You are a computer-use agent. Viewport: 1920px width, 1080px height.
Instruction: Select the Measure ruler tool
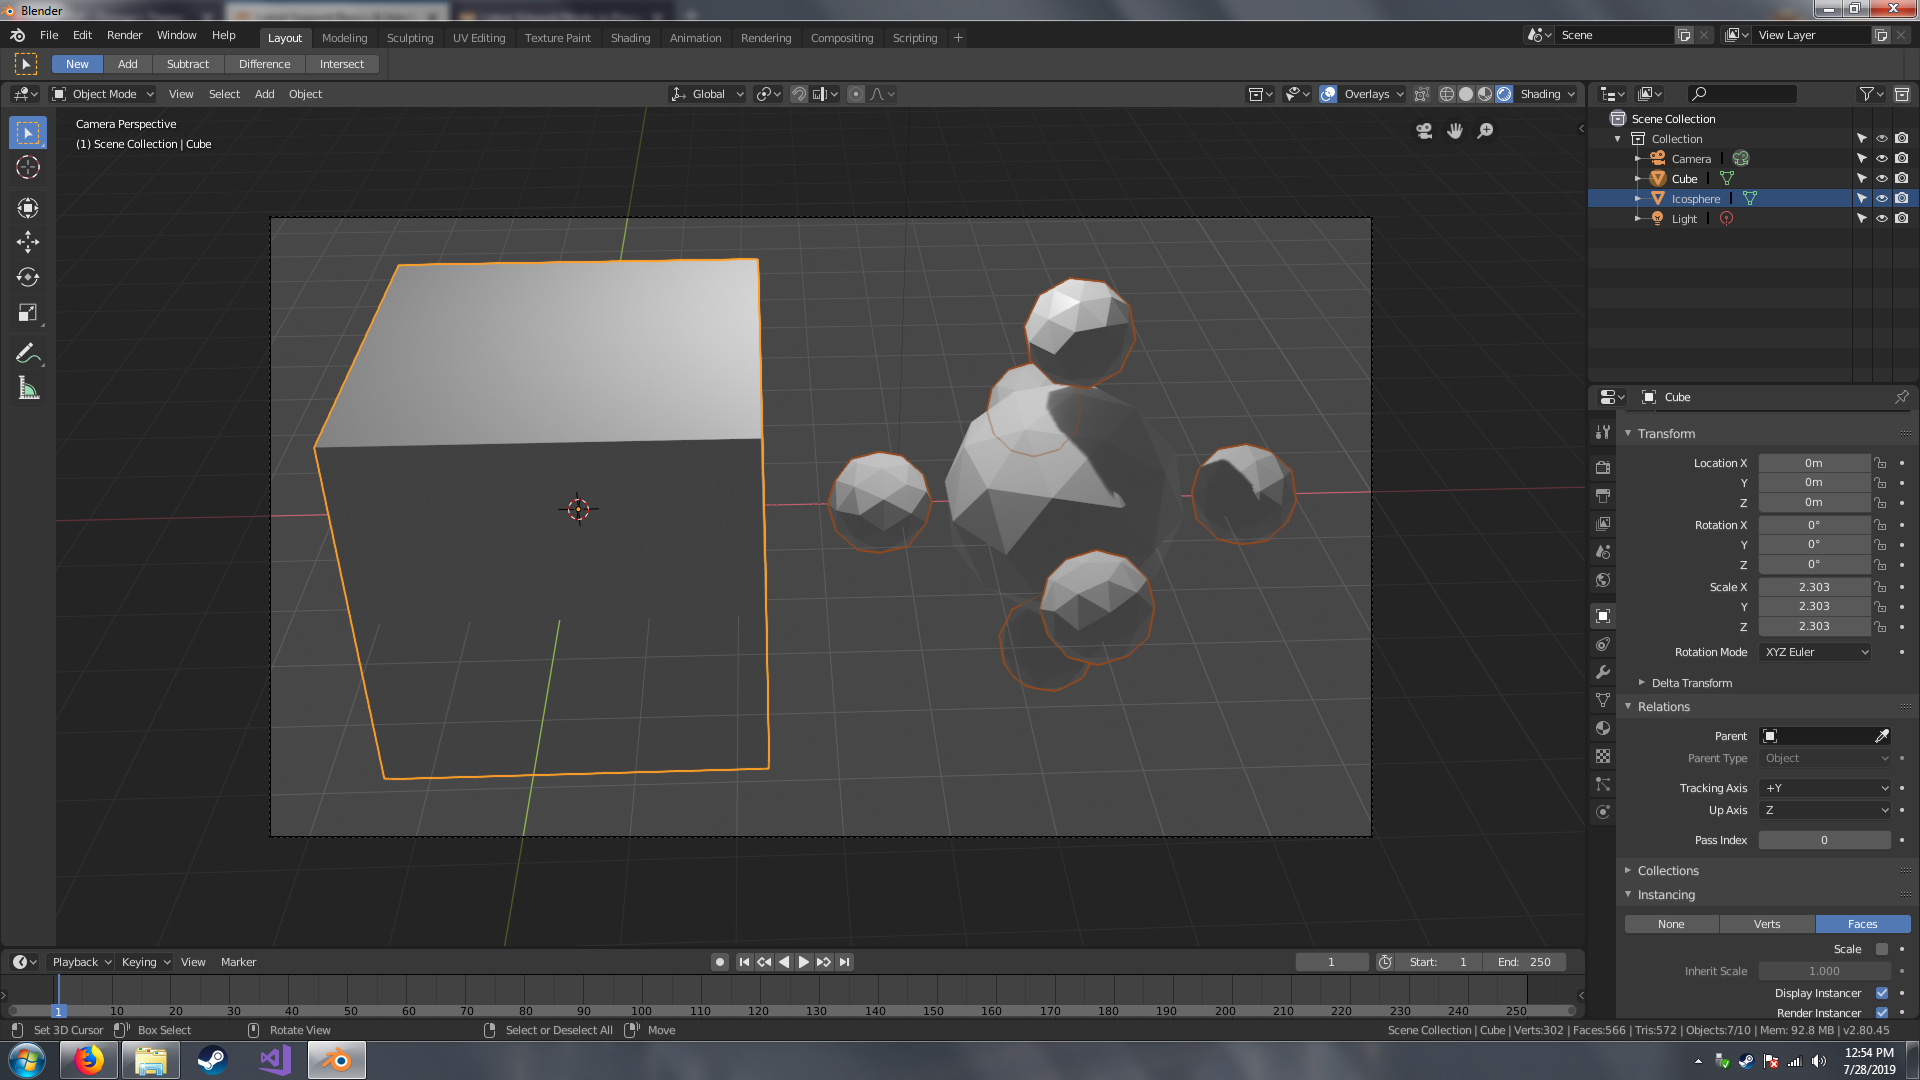pyautogui.click(x=28, y=389)
